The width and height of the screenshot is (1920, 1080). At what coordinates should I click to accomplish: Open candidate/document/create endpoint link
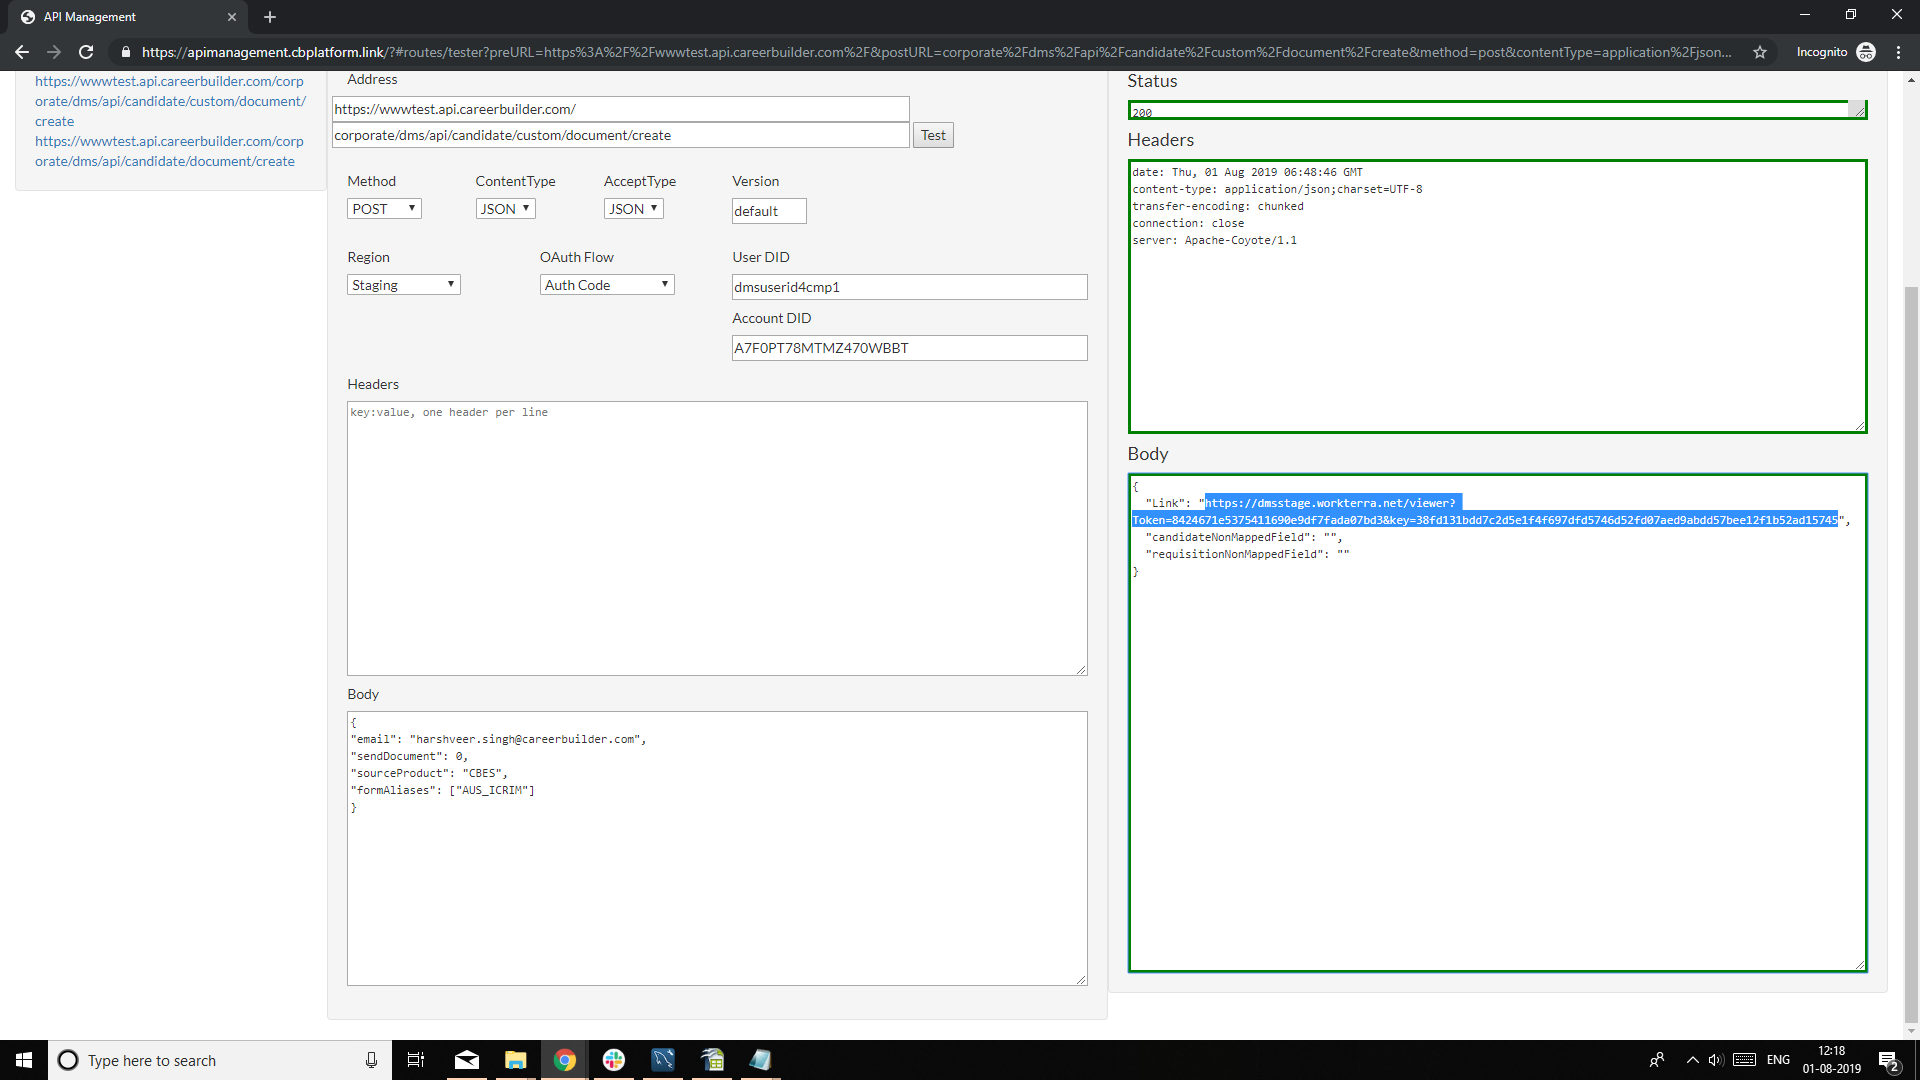(x=169, y=151)
